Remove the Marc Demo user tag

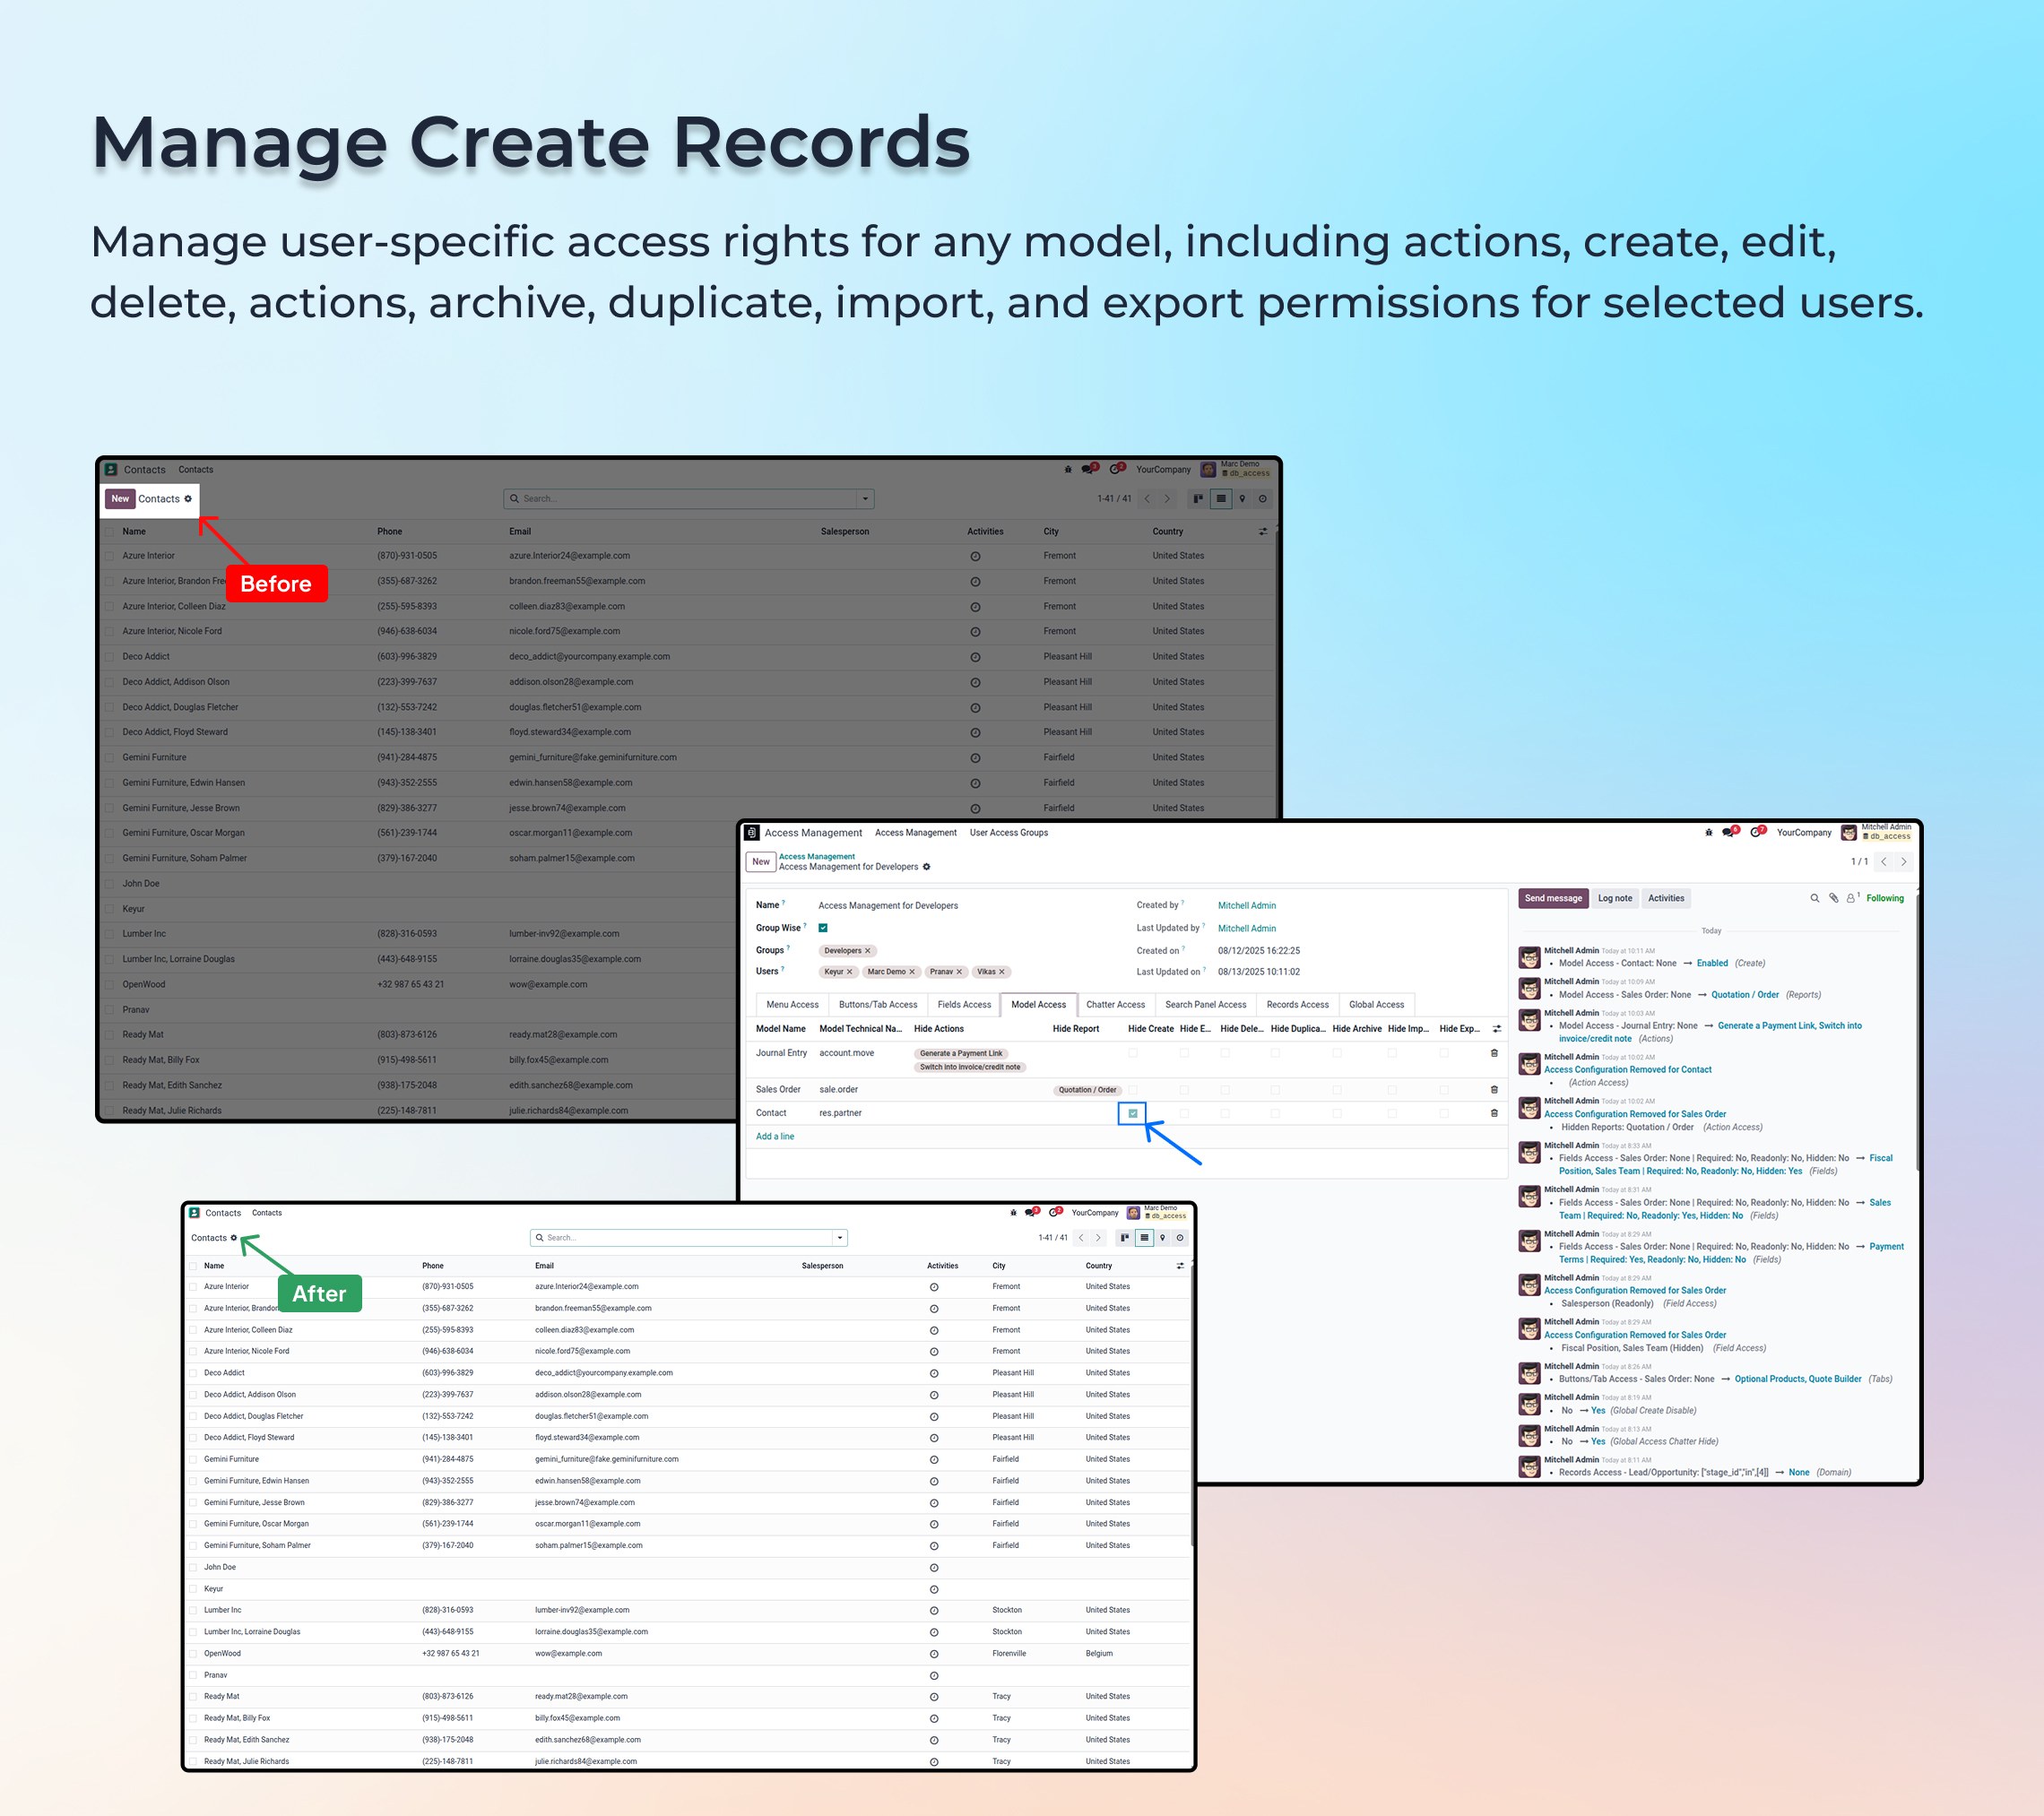[x=912, y=972]
